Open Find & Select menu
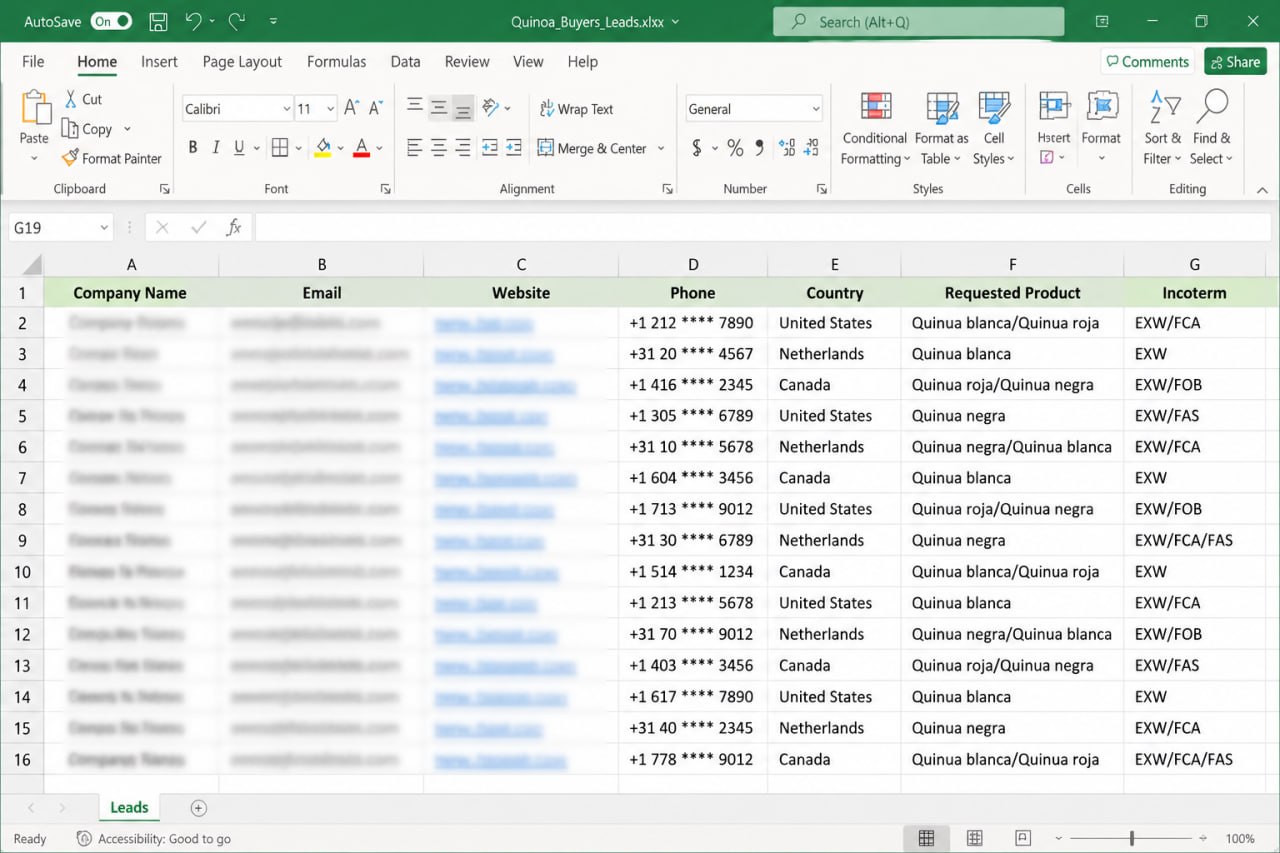Viewport: 1280px width, 853px height. point(1212,128)
